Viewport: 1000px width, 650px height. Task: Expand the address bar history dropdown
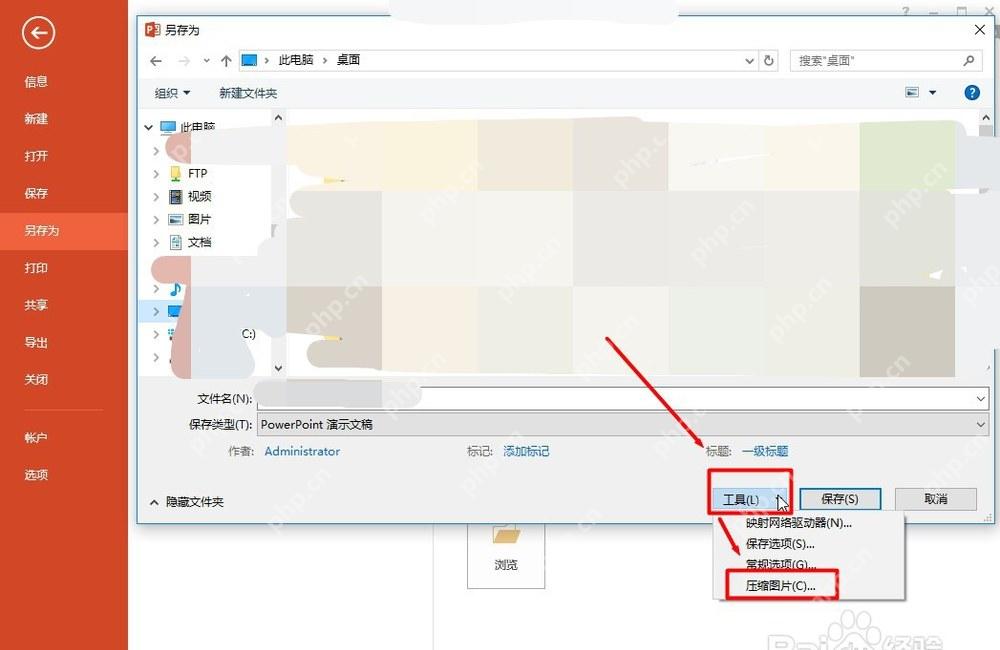pos(749,61)
